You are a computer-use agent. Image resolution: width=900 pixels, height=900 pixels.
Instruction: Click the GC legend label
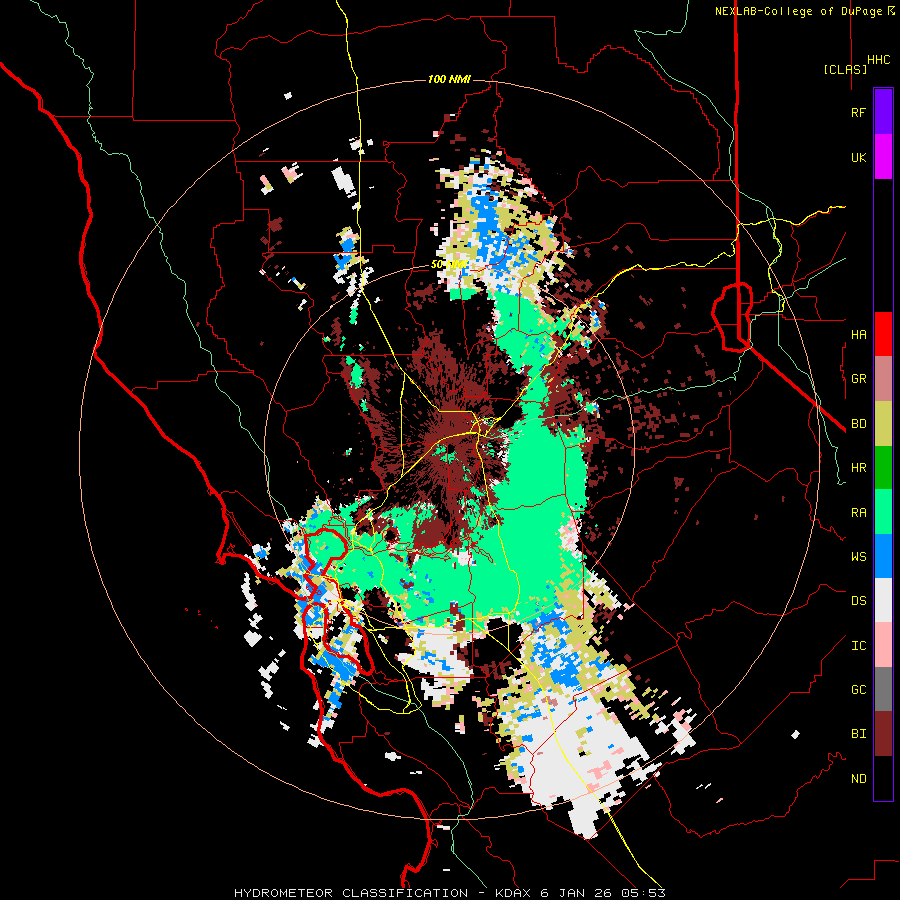[858, 690]
